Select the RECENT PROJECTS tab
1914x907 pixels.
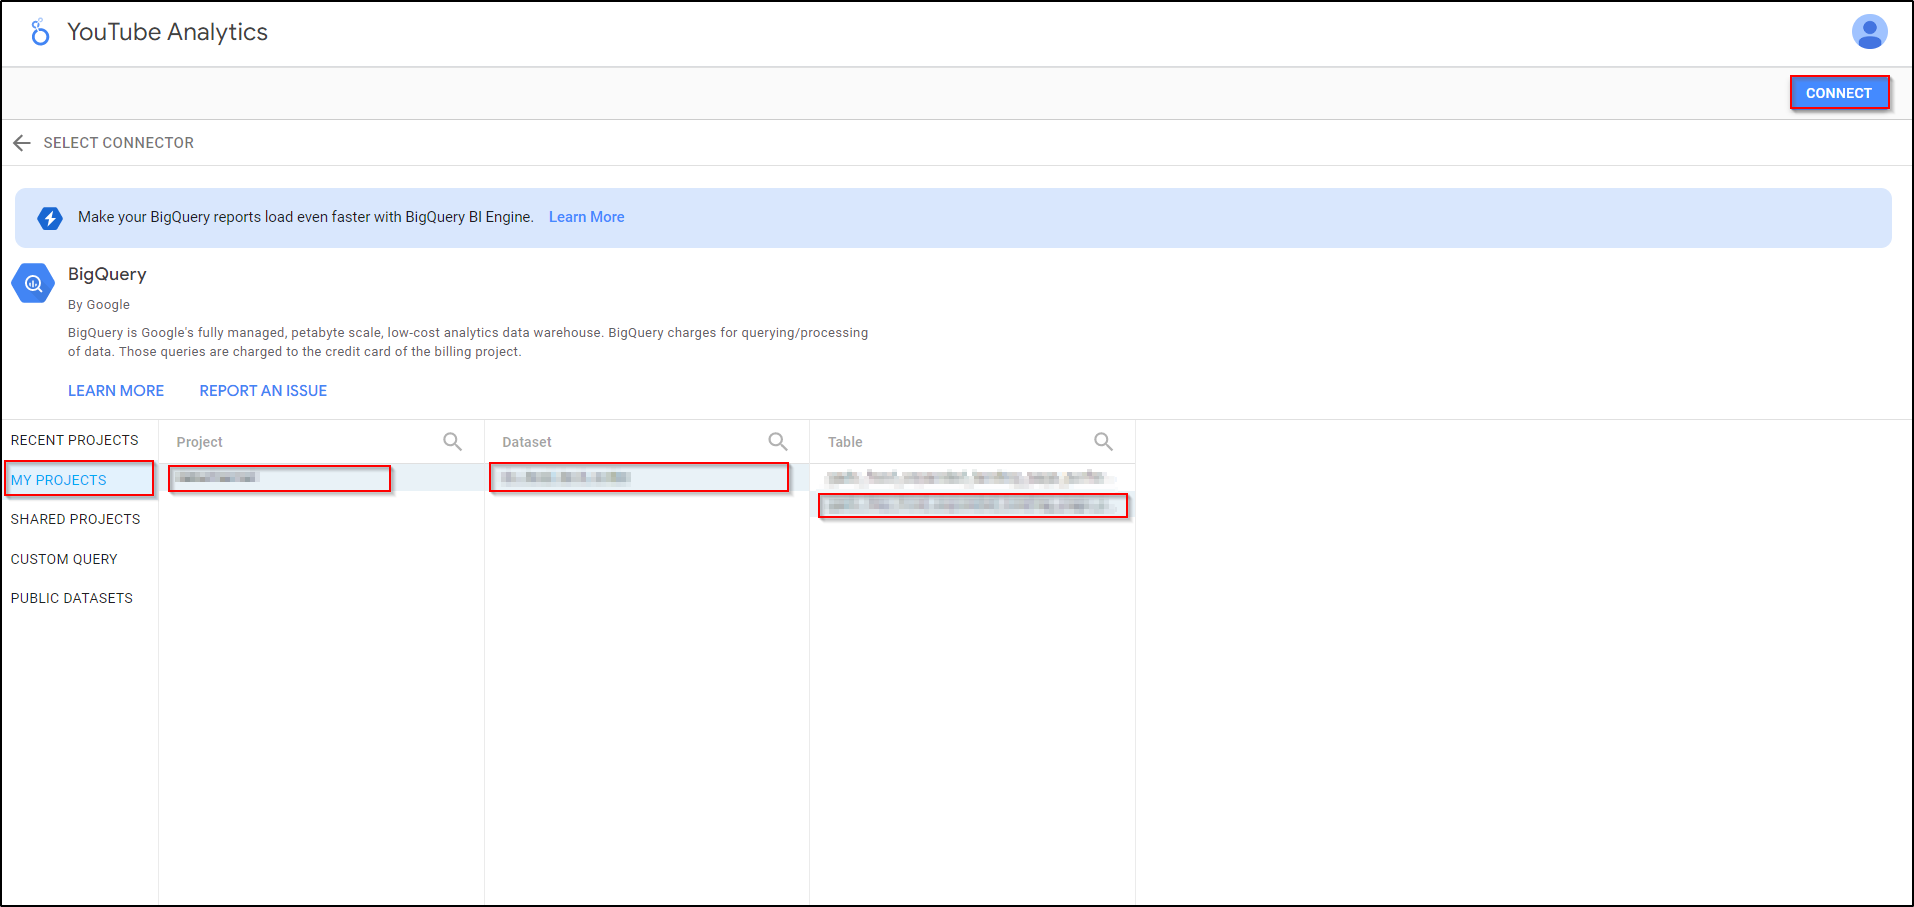[x=75, y=440]
